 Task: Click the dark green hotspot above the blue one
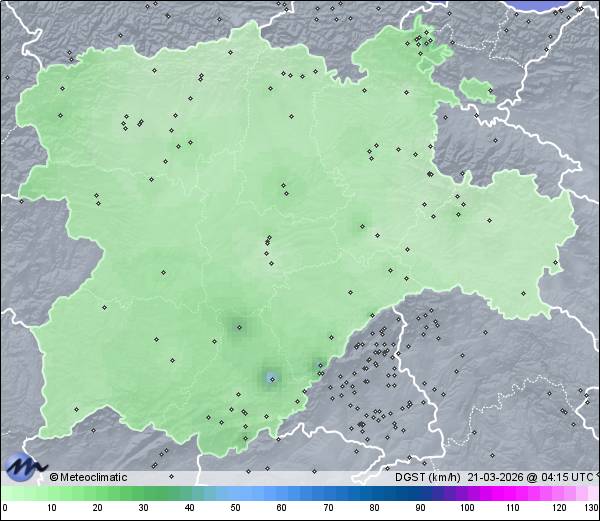point(238,325)
